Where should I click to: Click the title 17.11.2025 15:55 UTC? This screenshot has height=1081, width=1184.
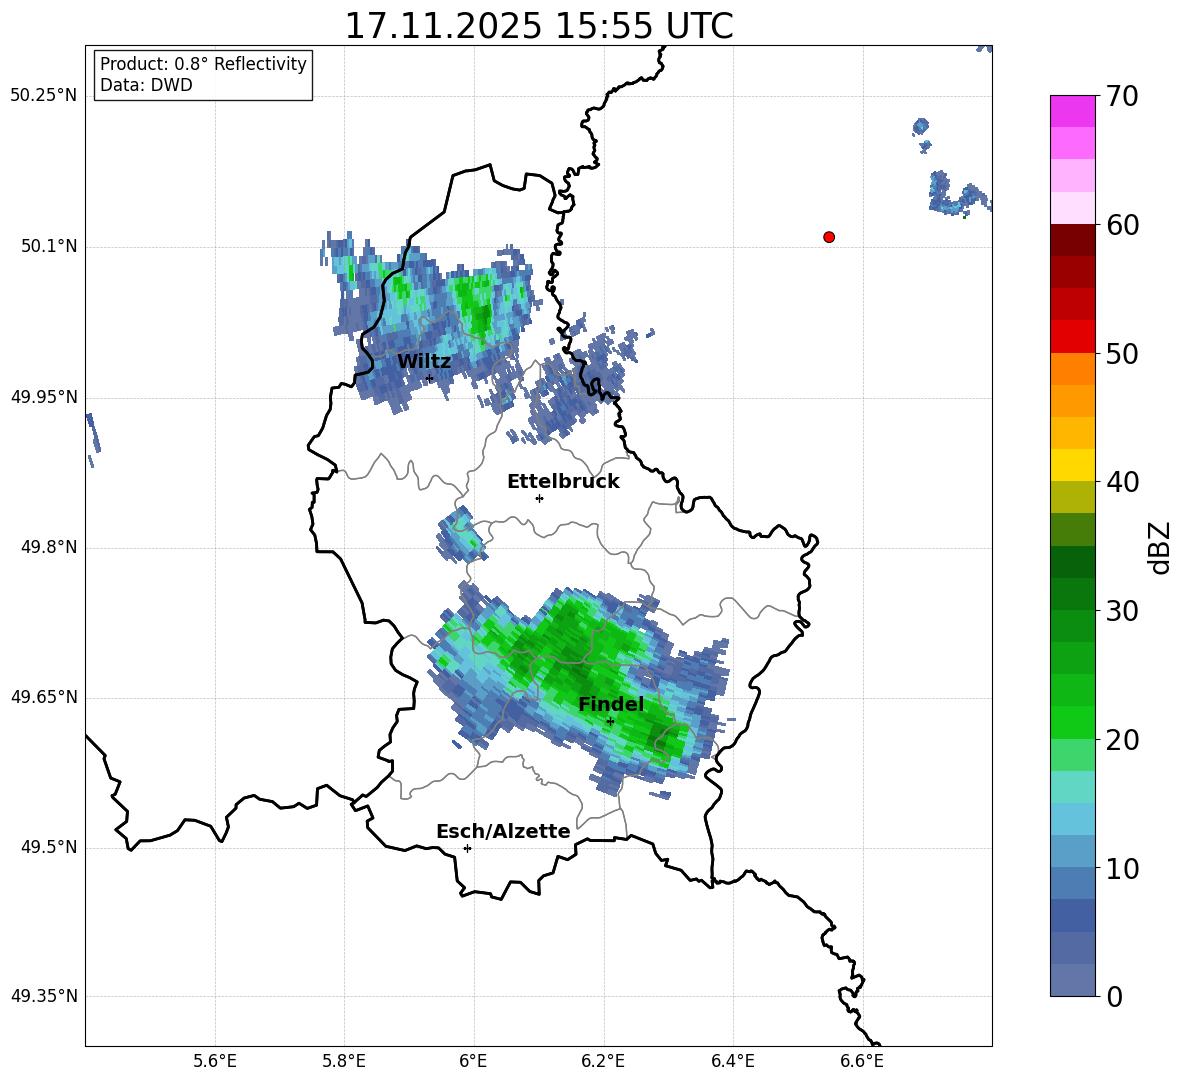(x=539, y=26)
